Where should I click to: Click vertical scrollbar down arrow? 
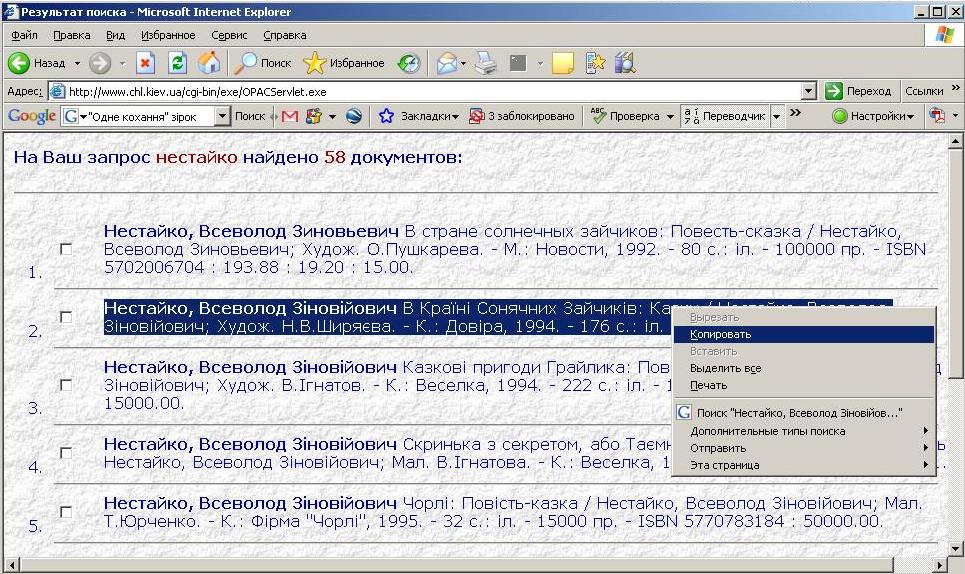[955, 548]
